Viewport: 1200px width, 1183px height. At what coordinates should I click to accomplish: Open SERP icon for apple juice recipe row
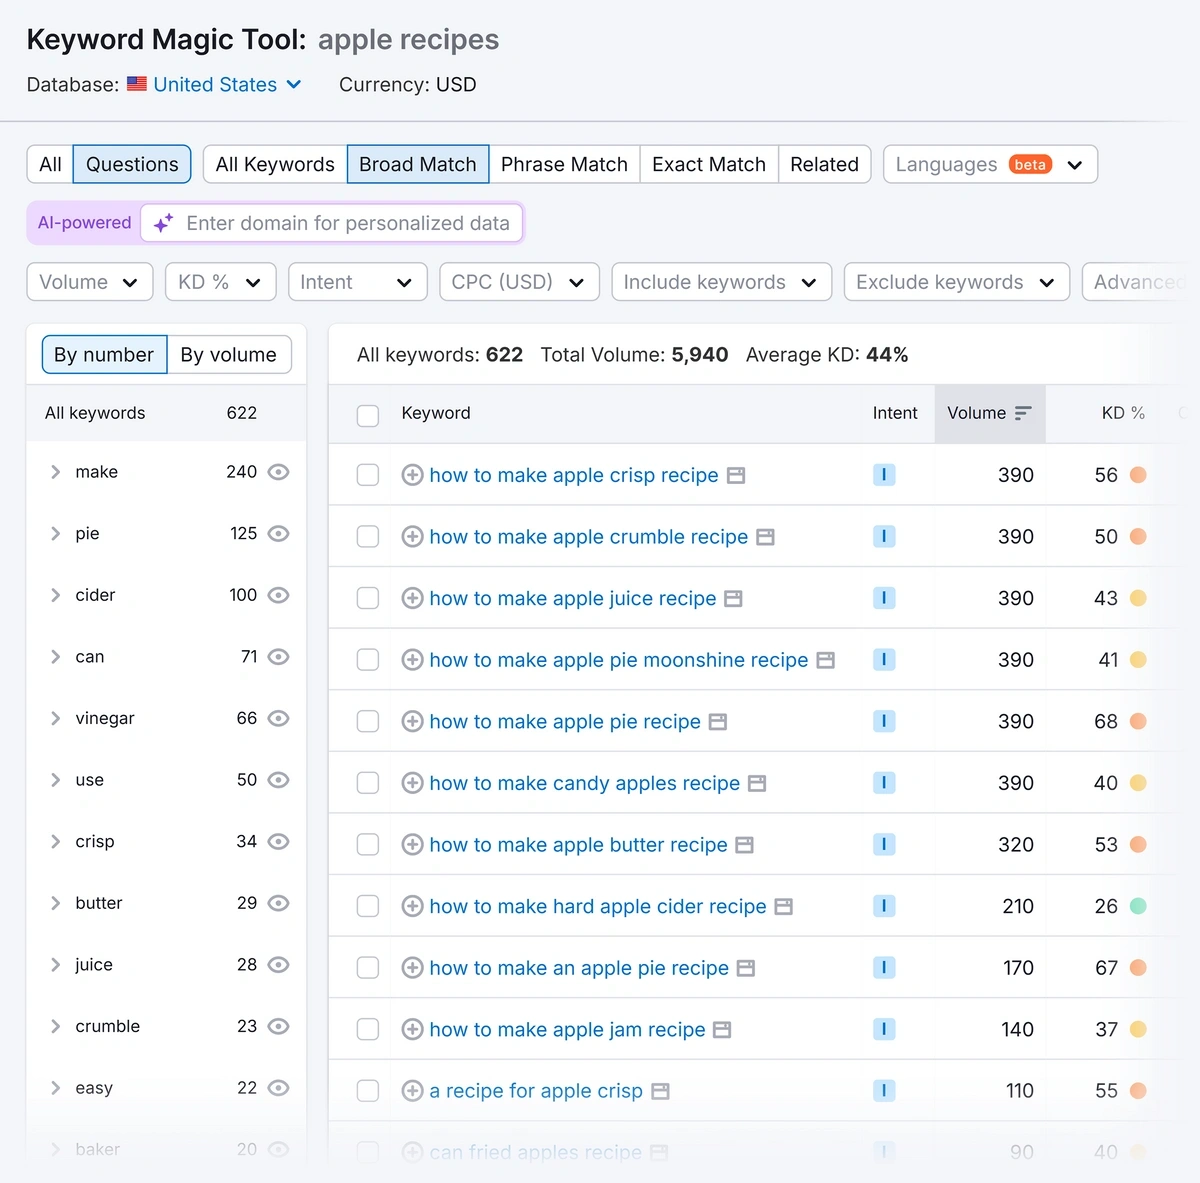(733, 598)
